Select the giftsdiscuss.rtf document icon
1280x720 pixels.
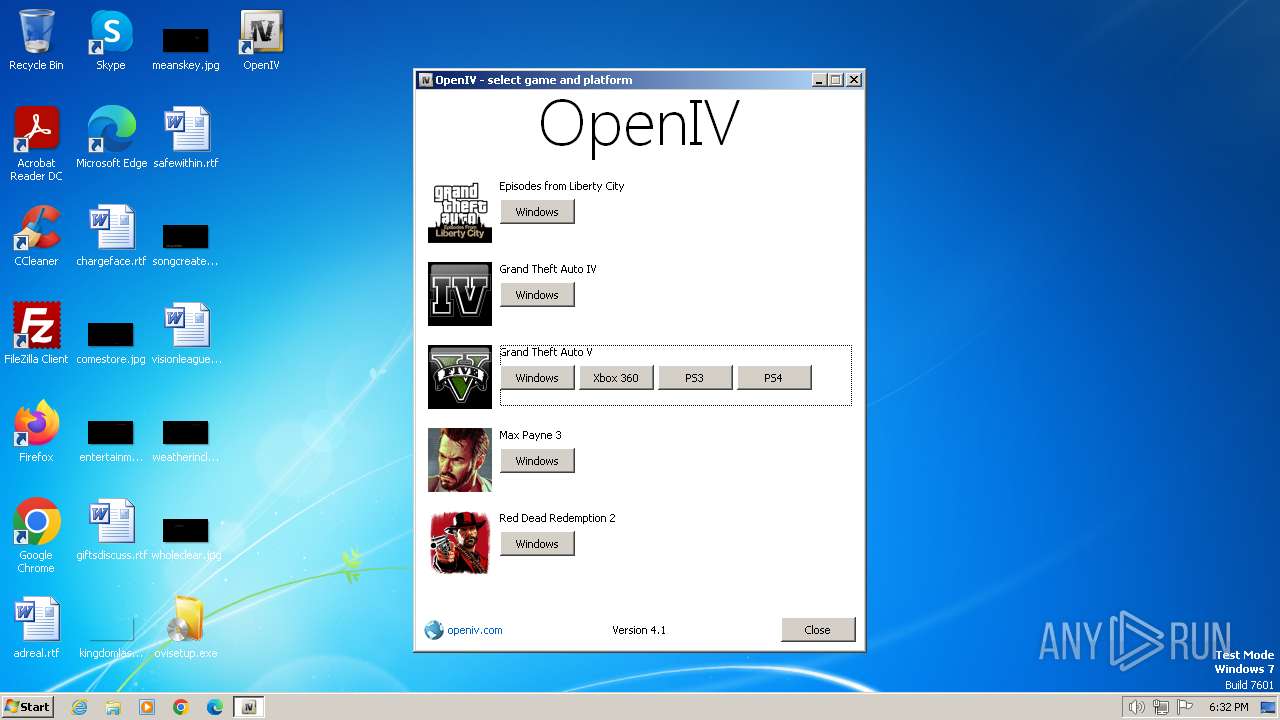[111, 530]
